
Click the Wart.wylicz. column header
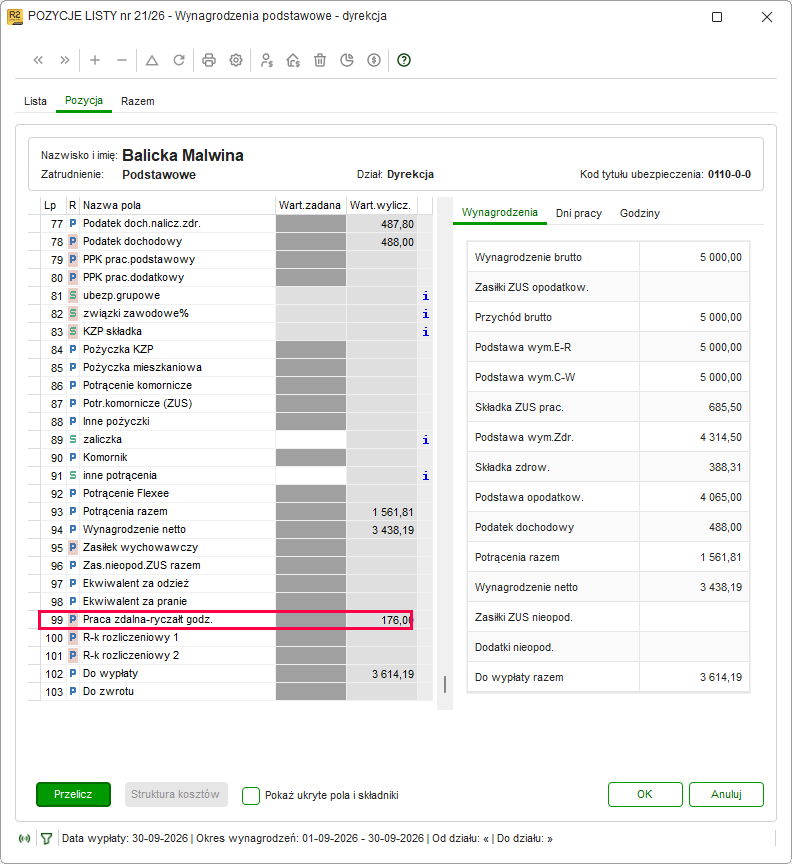pos(381,206)
